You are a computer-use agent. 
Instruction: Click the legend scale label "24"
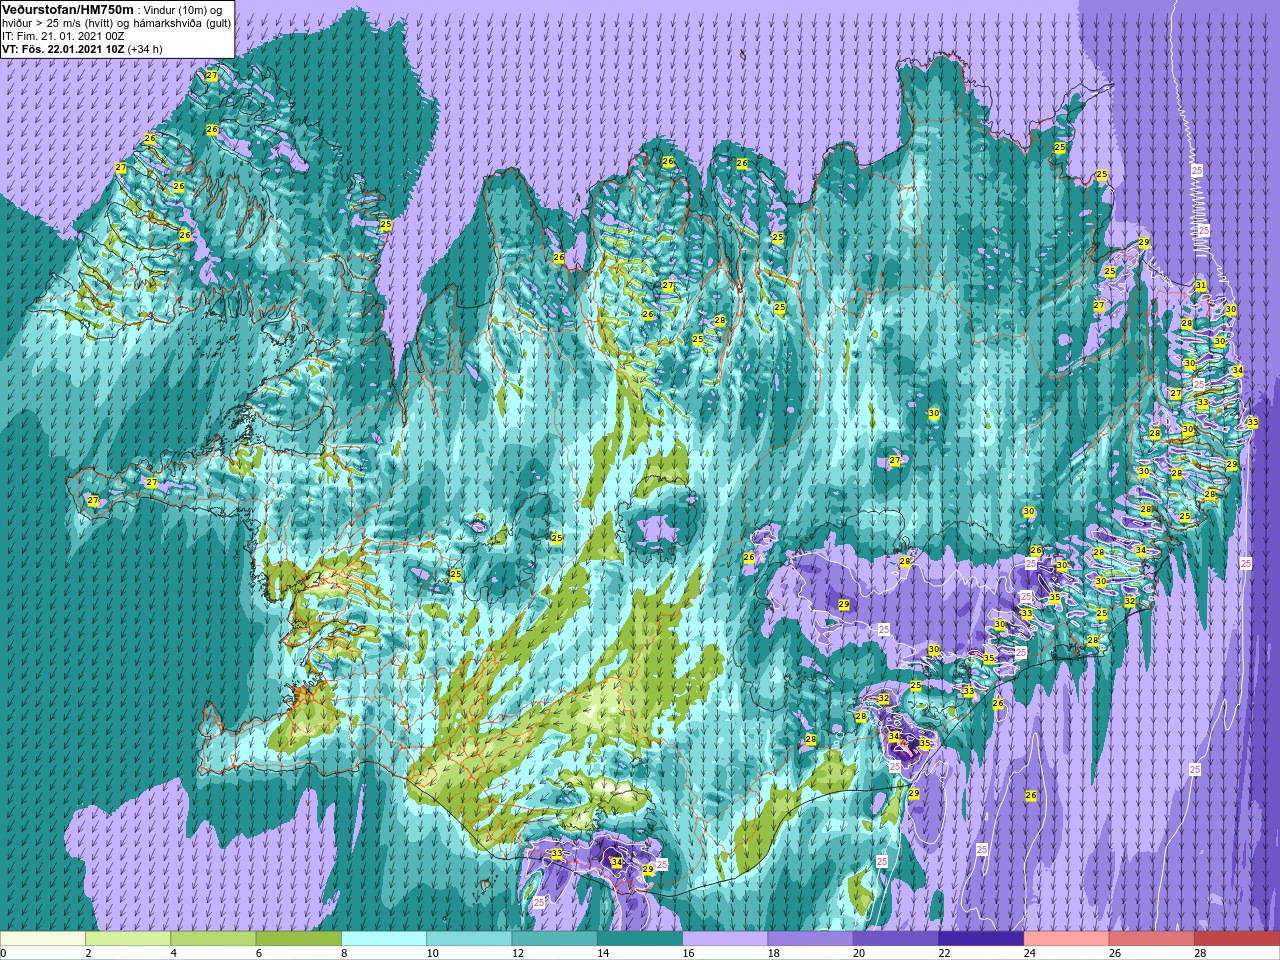1030,953
